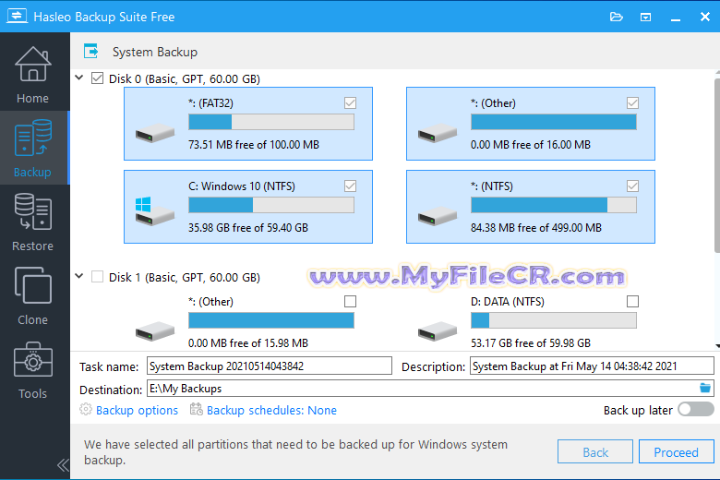Viewport: 720px width, 480px height.
Task: Collapse the Disk 0 partition list
Action: [x=79, y=78]
